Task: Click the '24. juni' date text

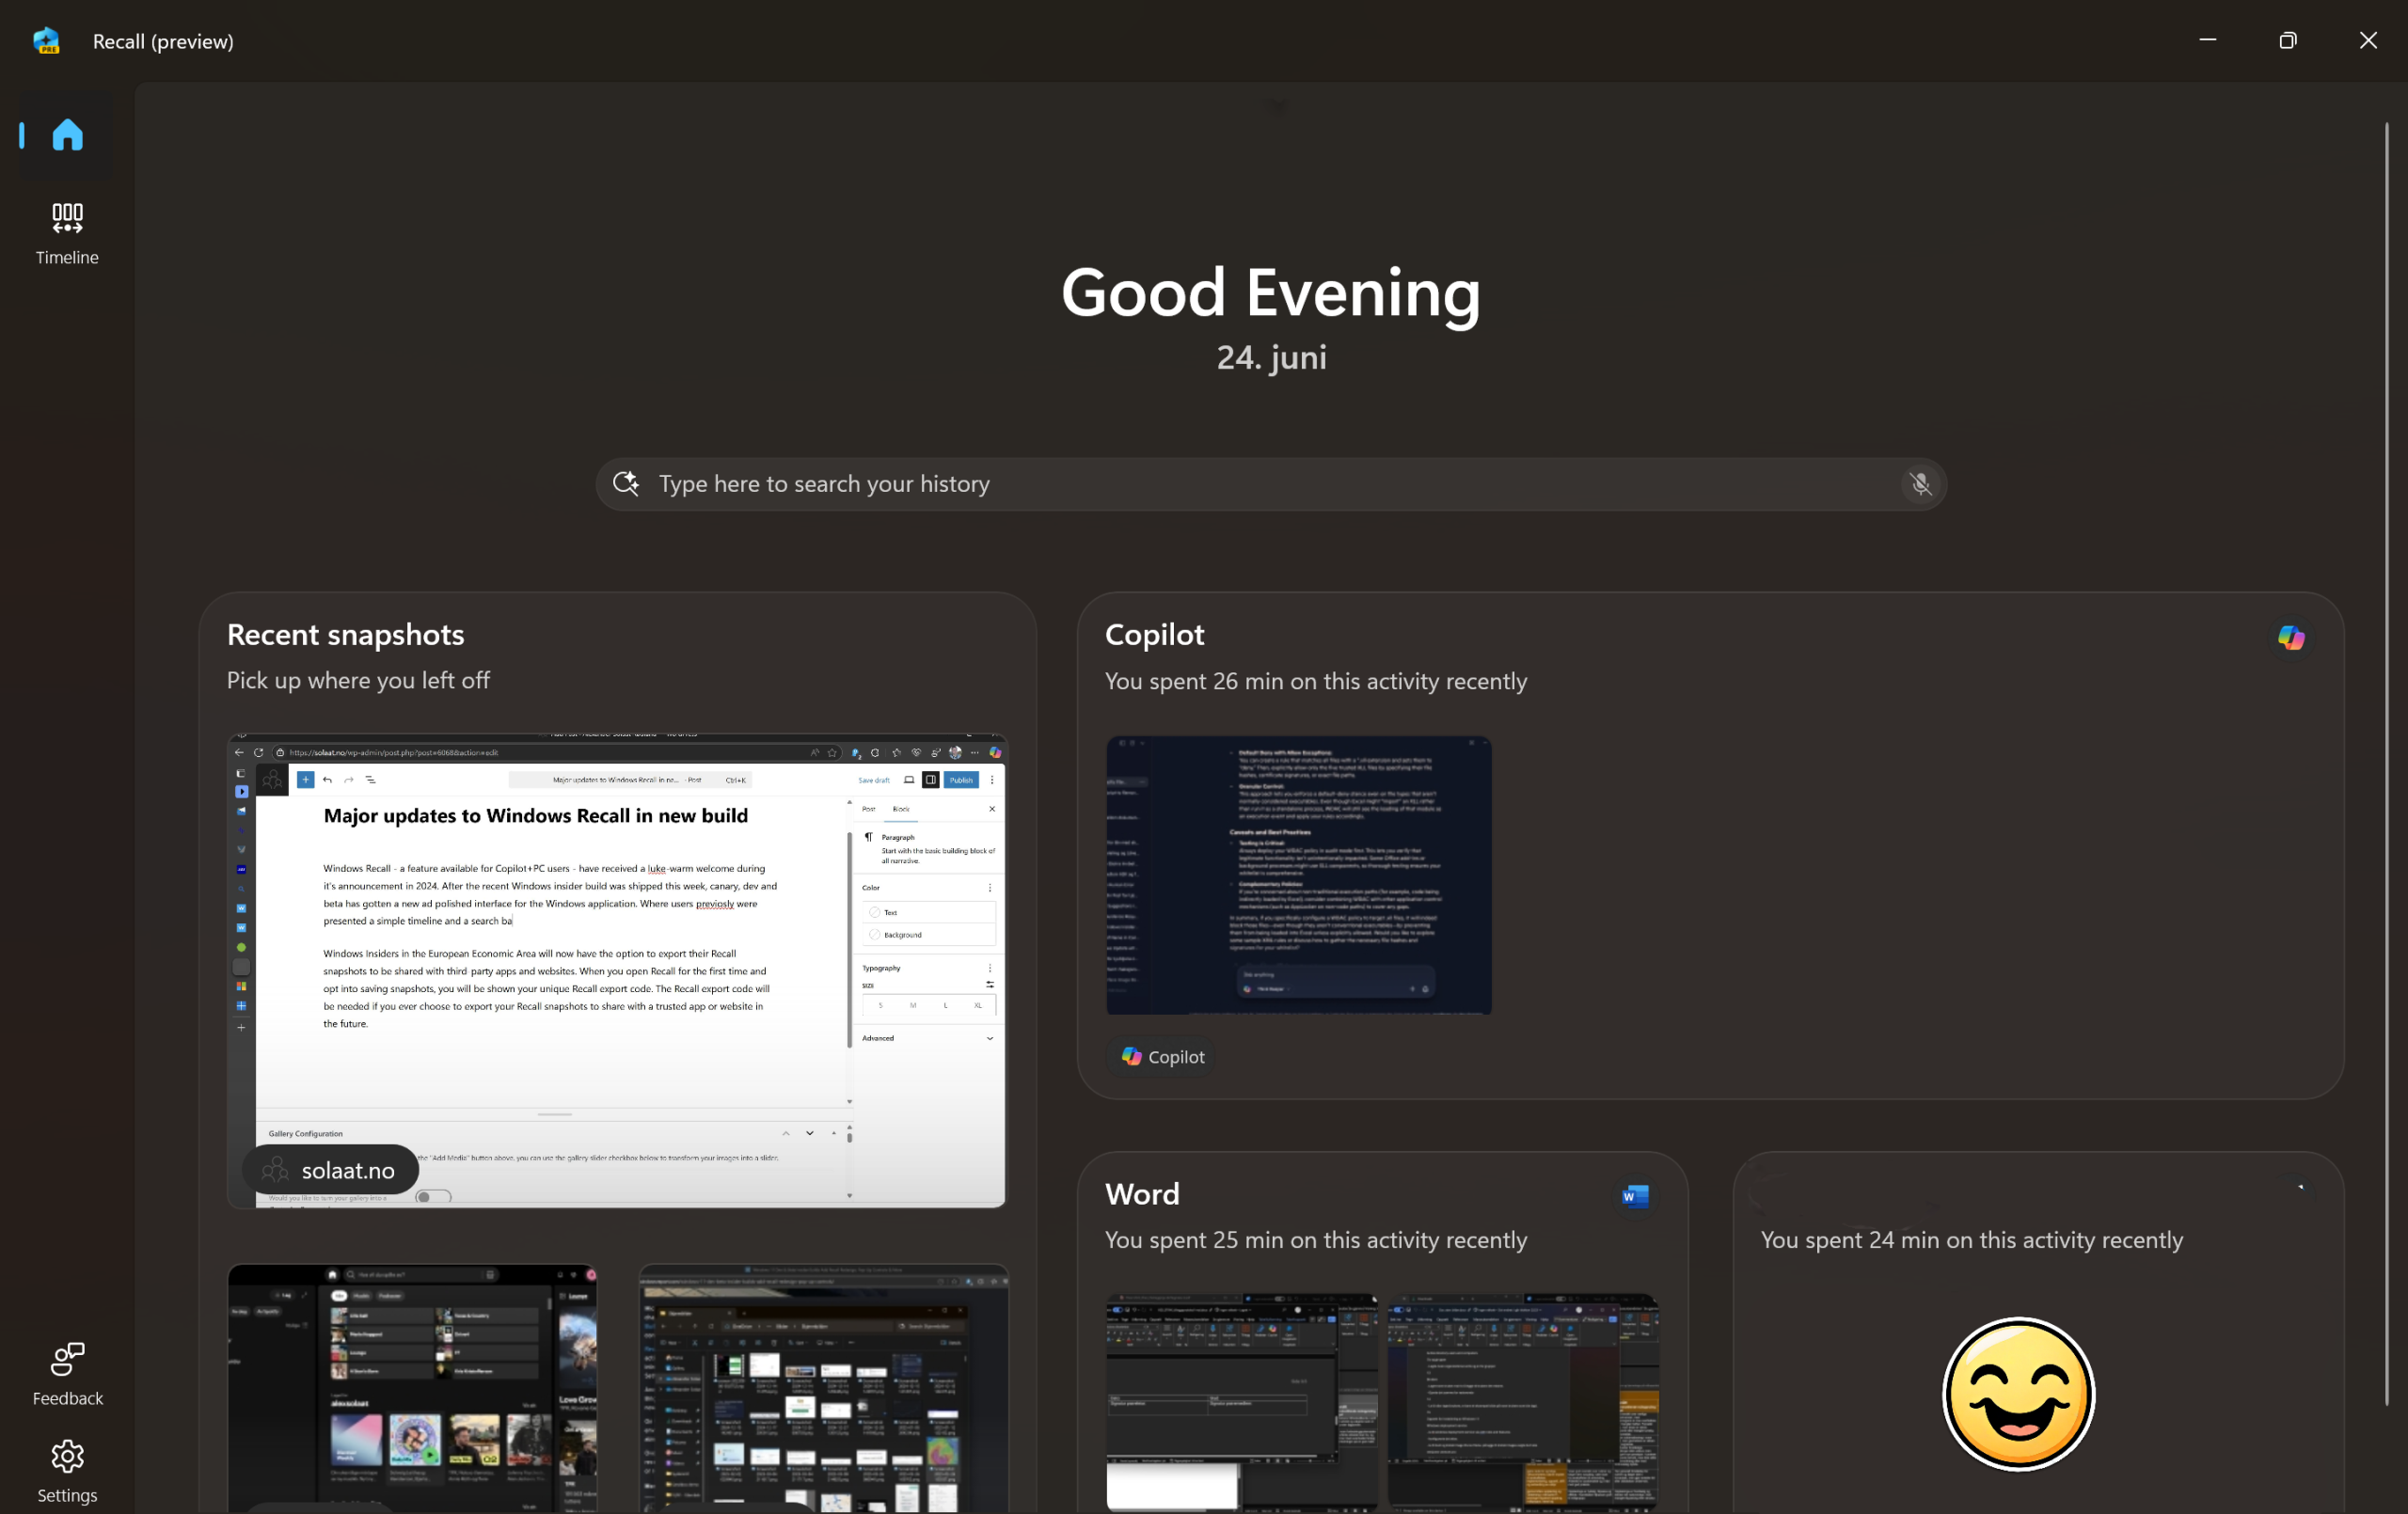Action: pyautogui.click(x=1271, y=358)
